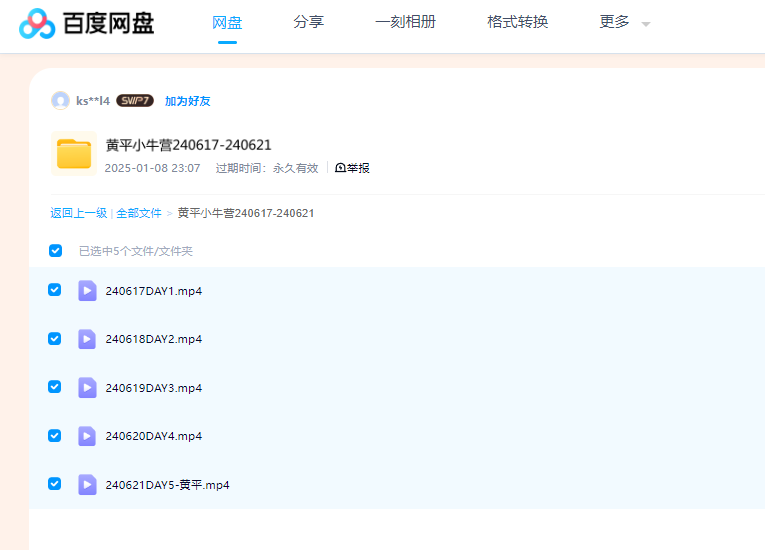This screenshot has height=550, width=765.
Task: Switch to the 网盘 tab
Action: click(x=227, y=22)
